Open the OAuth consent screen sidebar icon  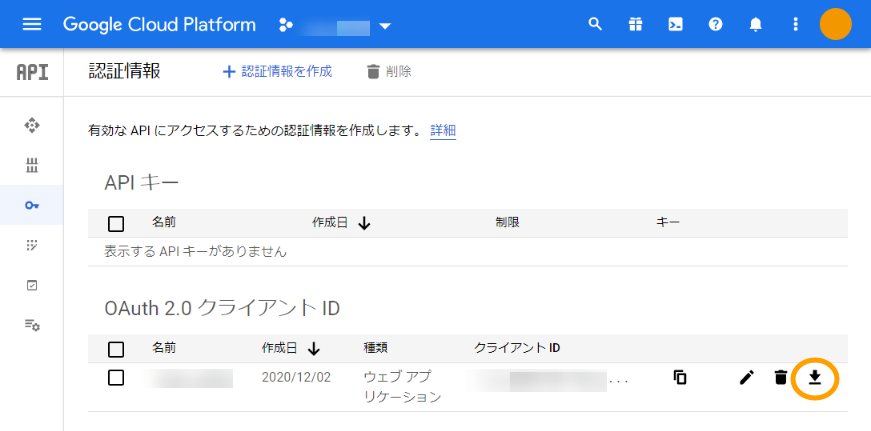click(x=32, y=245)
